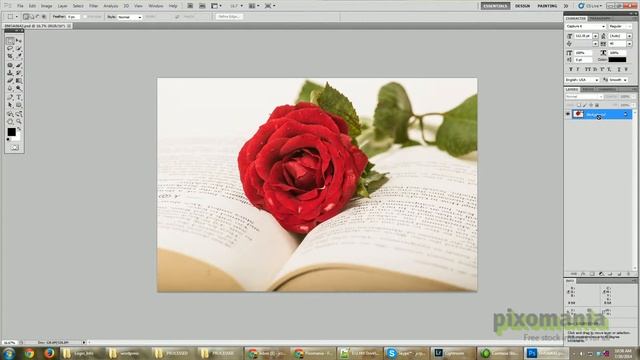The height and width of the screenshot is (360, 640).
Task: Open Skype from the Windows taskbar
Action: [x=406, y=353]
